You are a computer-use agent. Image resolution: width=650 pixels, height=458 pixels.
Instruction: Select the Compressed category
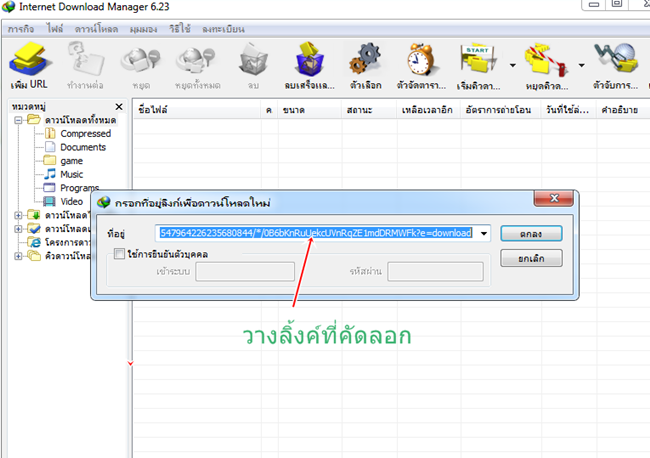(x=85, y=133)
